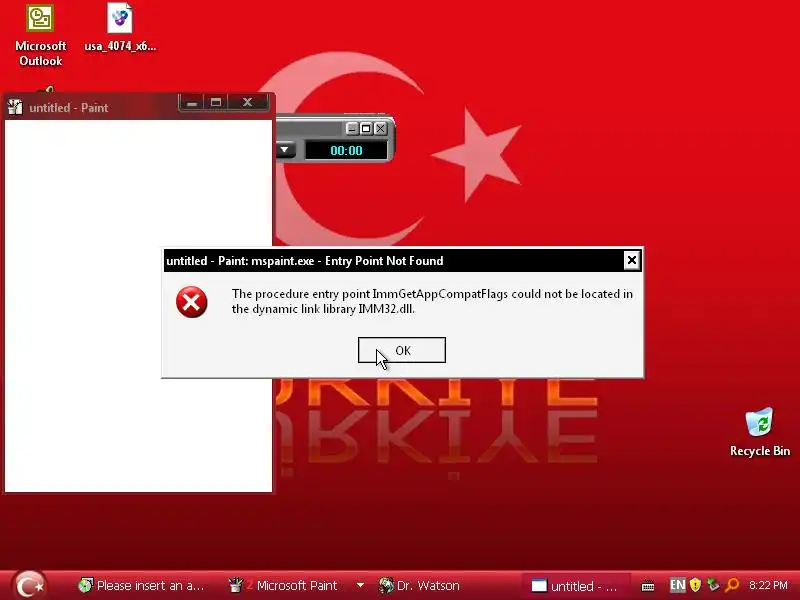
Task: Click the red error icon in the dialog
Action: coord(191,302)
